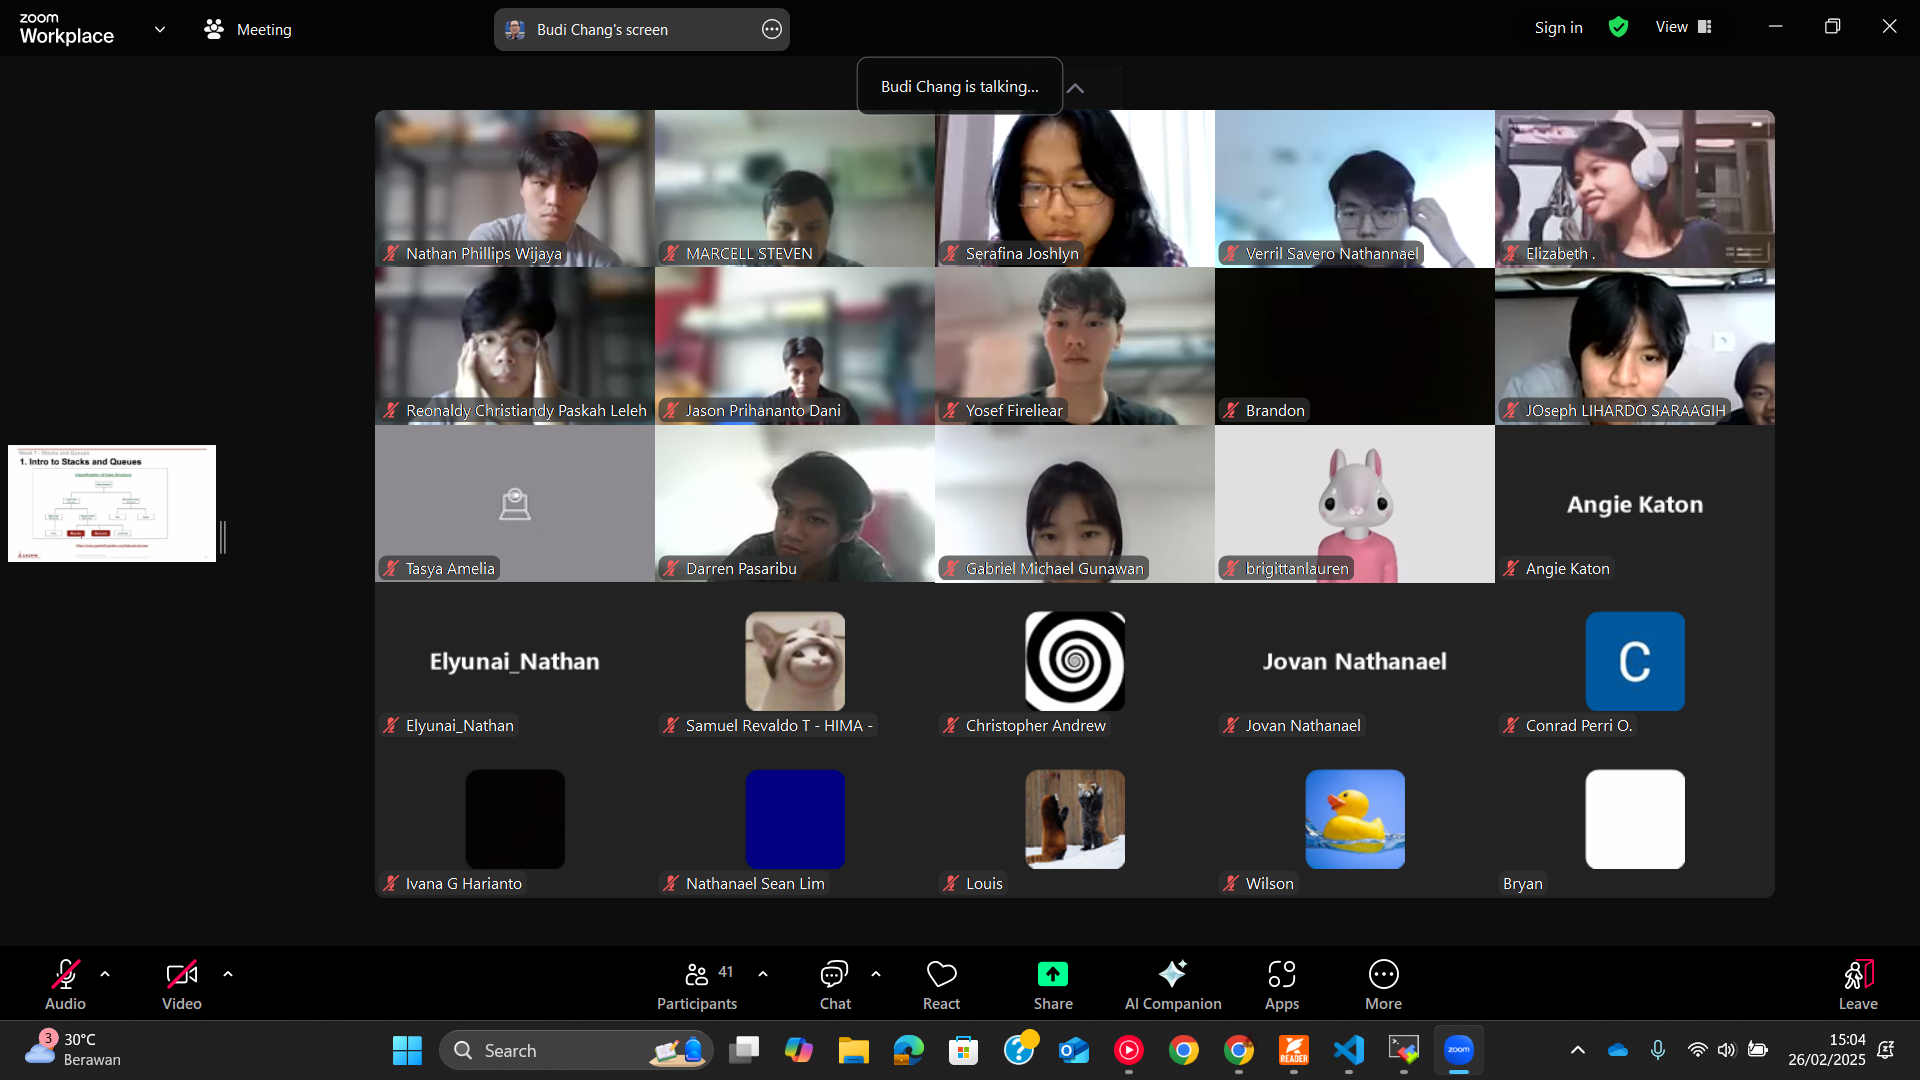Click the green encryption shield icon
The image size is (1920, 1080).
pyautogui.click(x=1618, y=28)
